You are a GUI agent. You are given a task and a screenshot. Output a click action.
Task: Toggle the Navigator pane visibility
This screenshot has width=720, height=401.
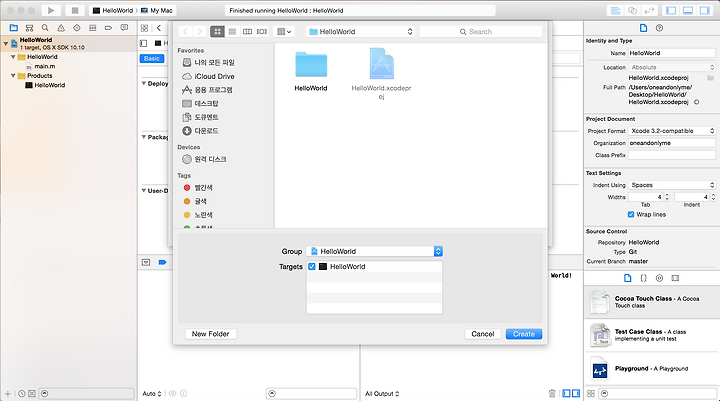pyautogui.click(x=671, y=11)
